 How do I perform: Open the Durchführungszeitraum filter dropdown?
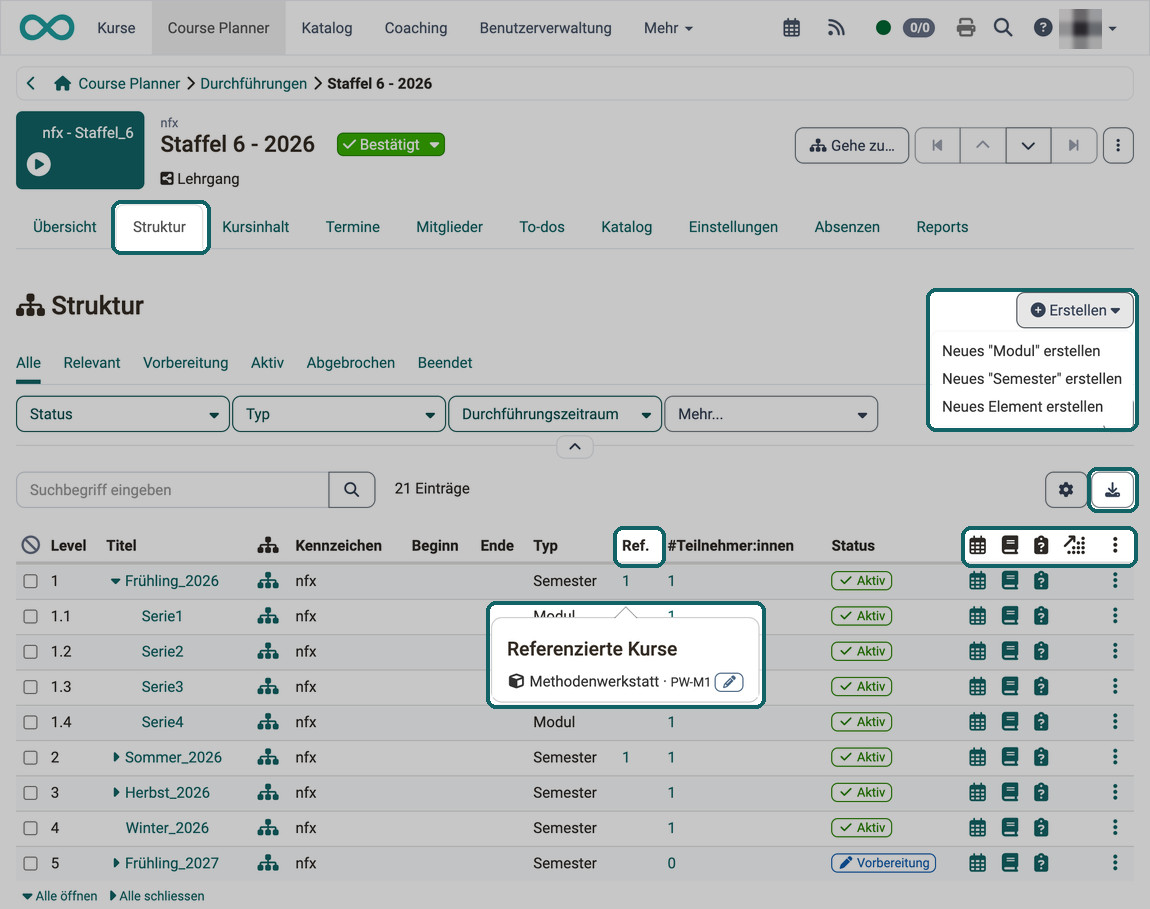point(555,415)
